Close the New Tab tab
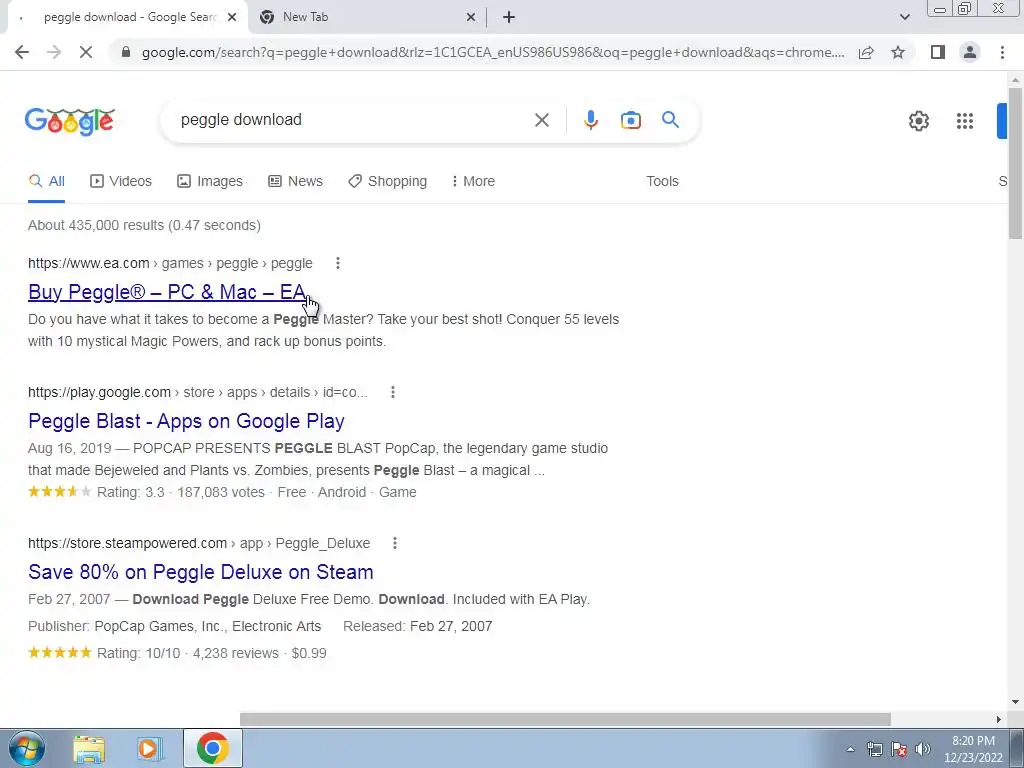Image resolution: width=1024 pixels, height=768 pixels. tap(471, 18)
